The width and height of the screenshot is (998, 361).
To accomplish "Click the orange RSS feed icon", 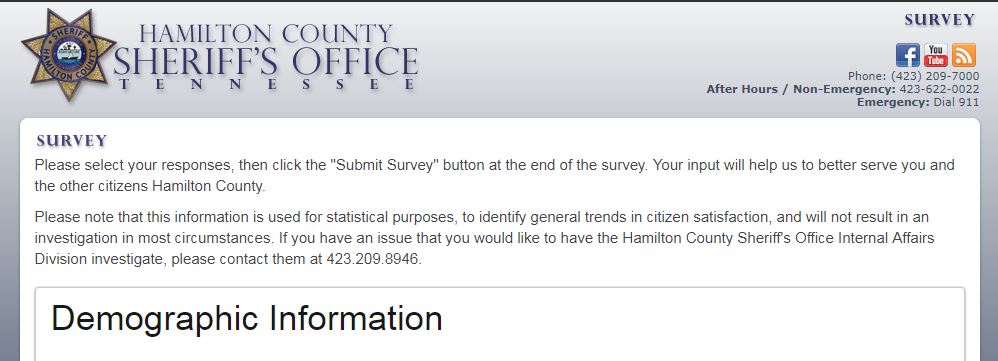I will (964, 55).
